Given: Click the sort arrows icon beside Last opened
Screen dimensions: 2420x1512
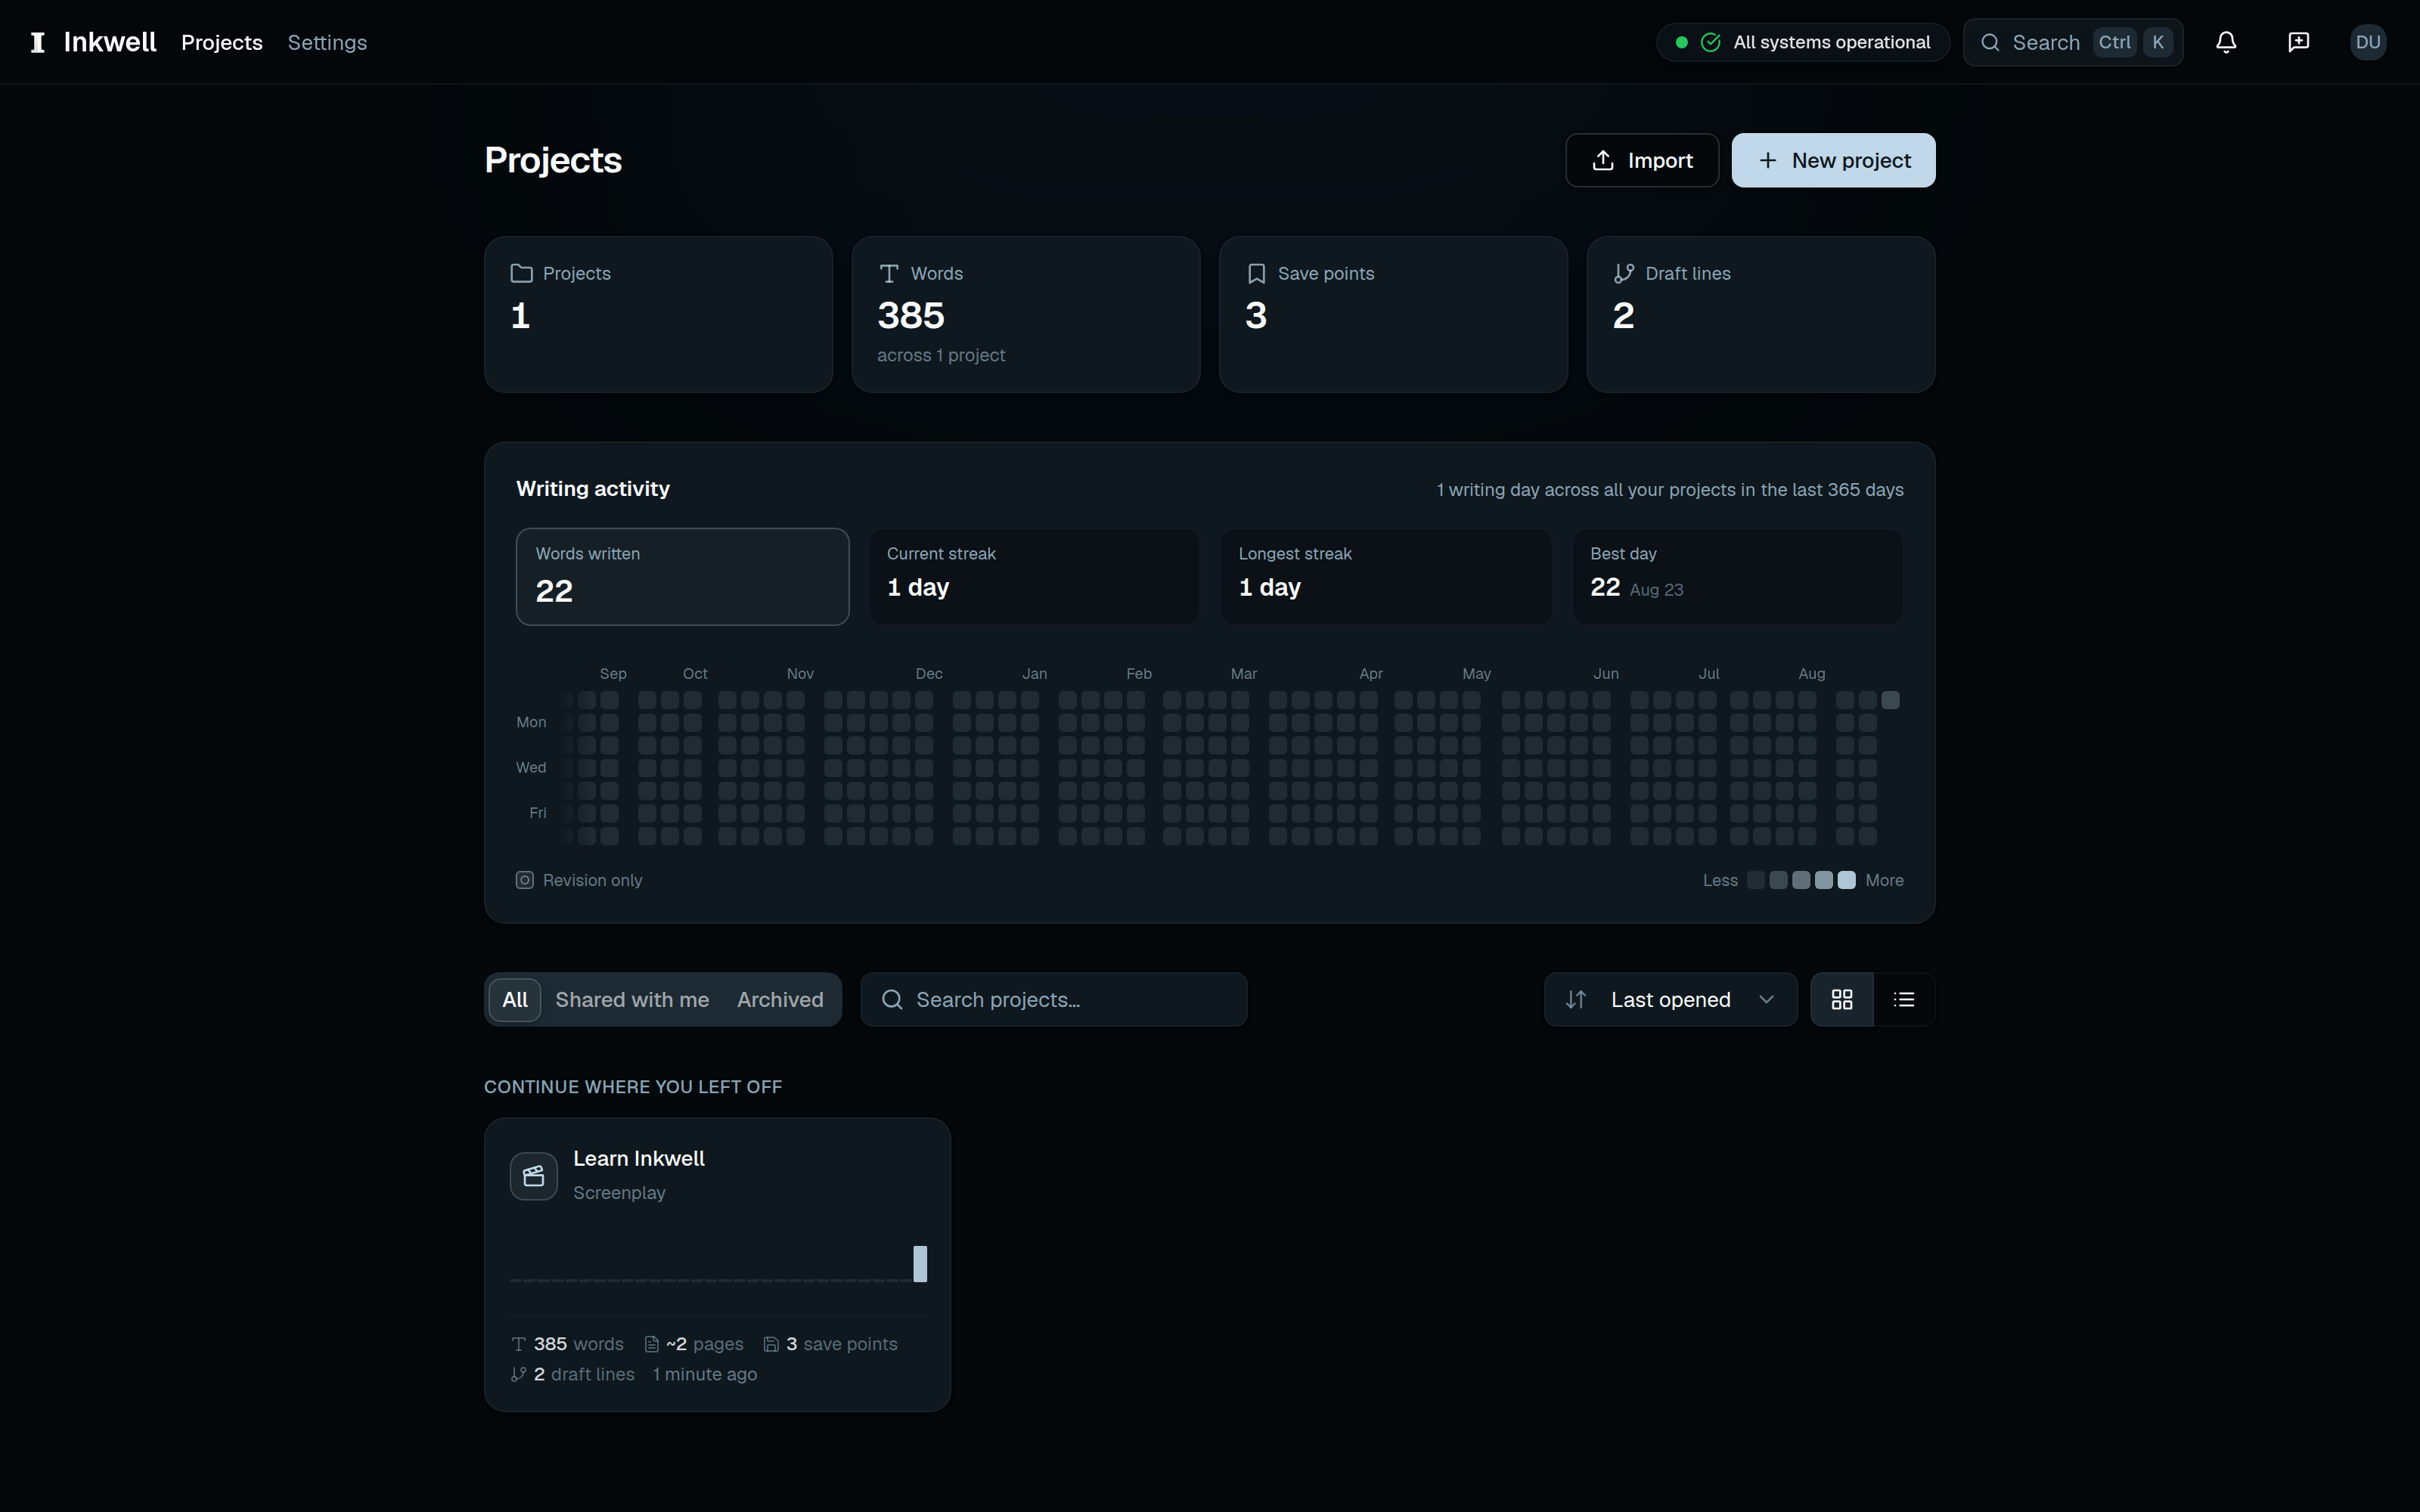Looking at the screenshot, I should click(1576, 999).
